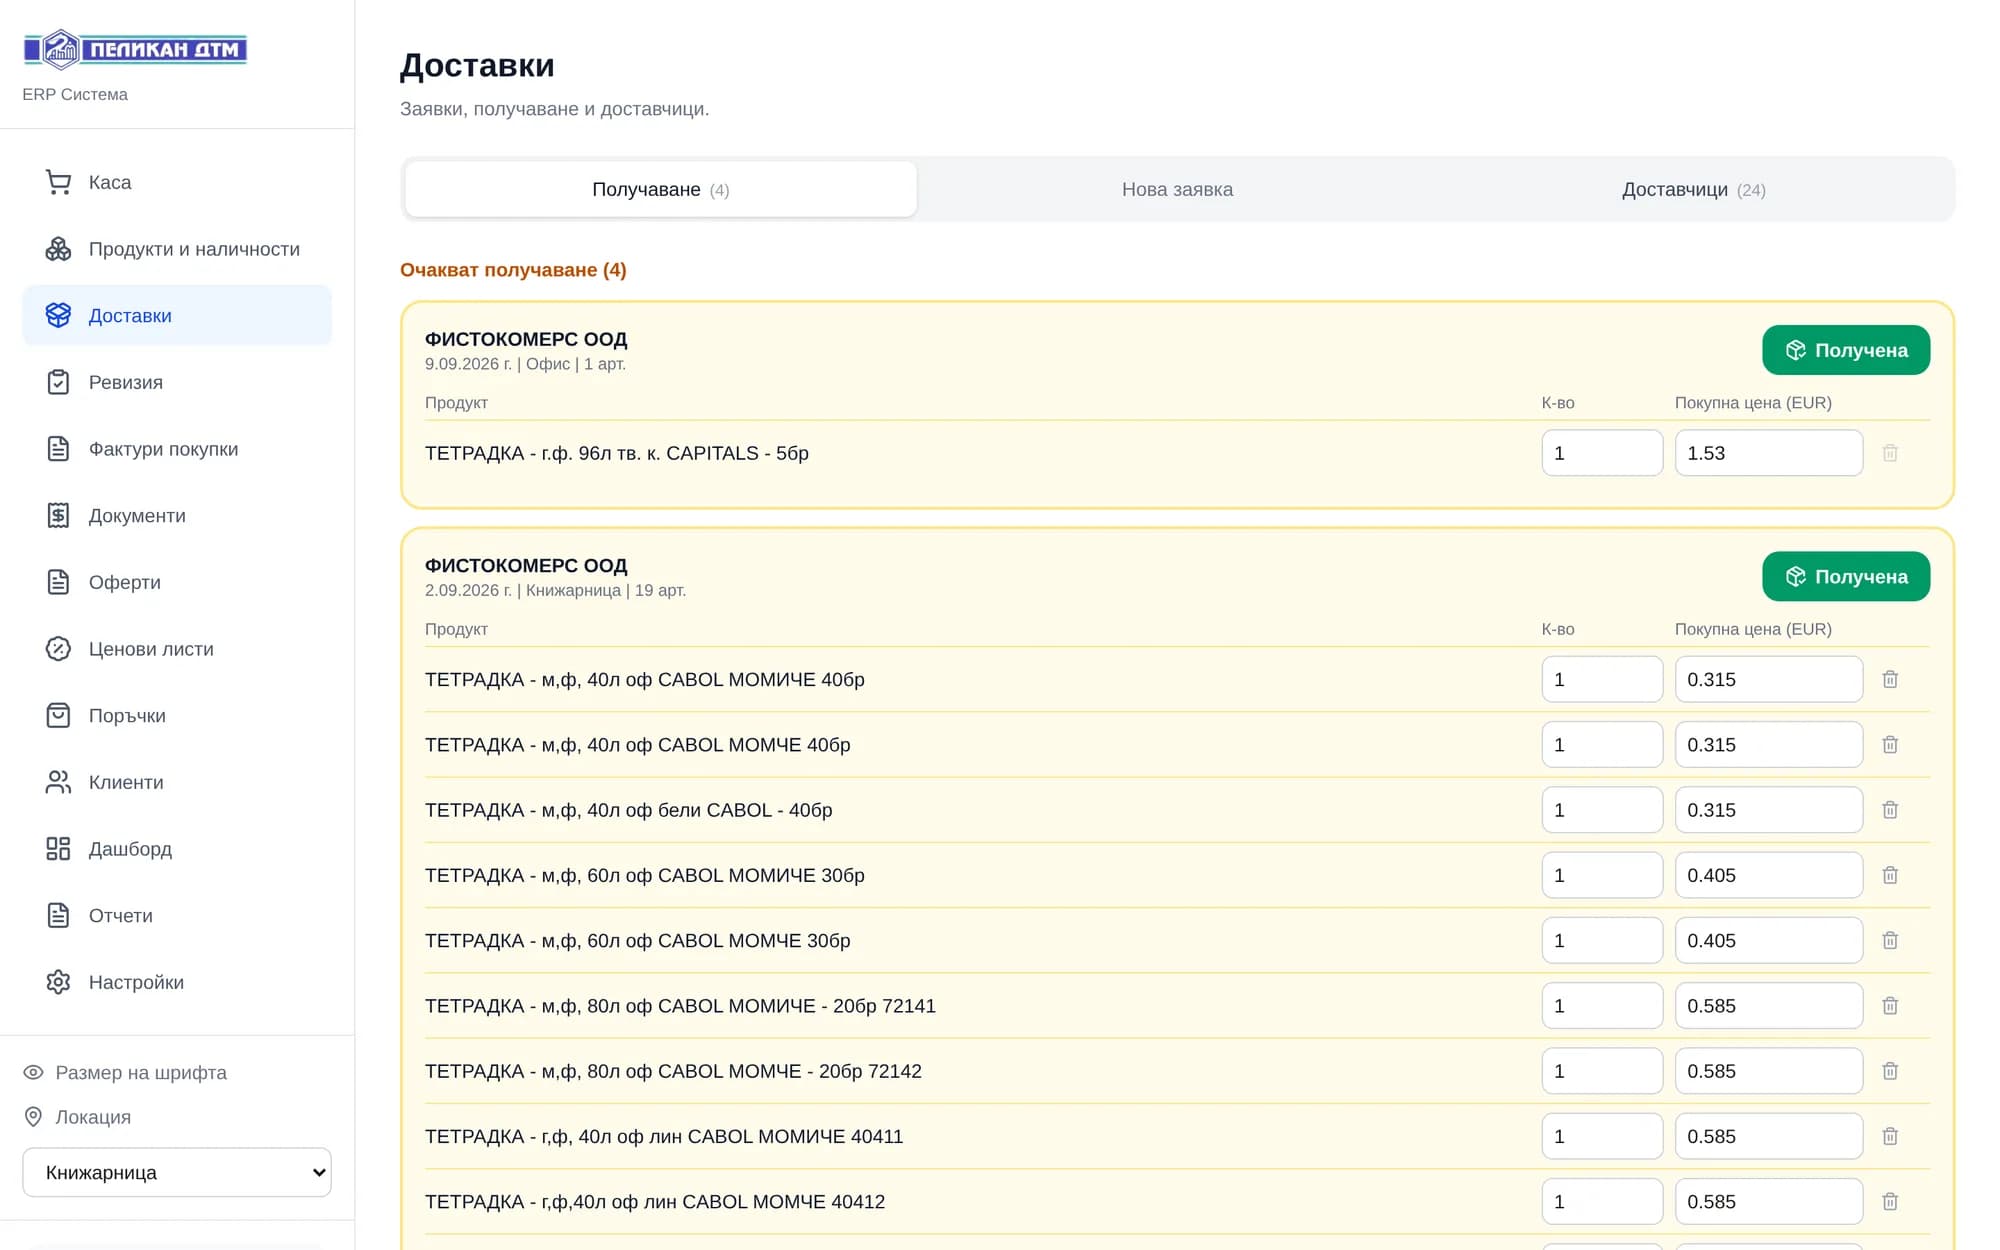Delete the бели CABOL - 40бр row
The width and height of the screenshot is (2000, 1250).
click(1890, 810)
